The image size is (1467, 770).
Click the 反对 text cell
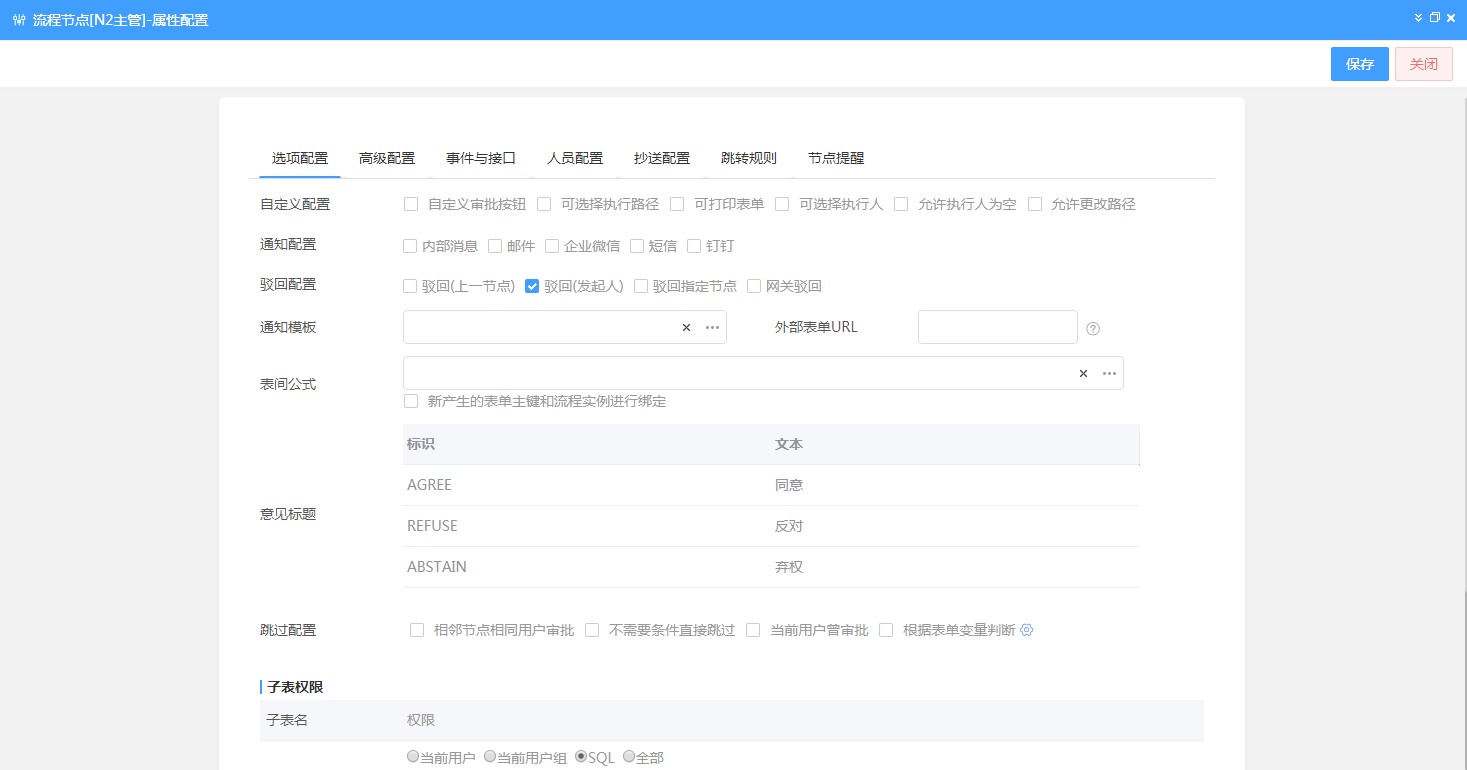(x=955, y=526)
